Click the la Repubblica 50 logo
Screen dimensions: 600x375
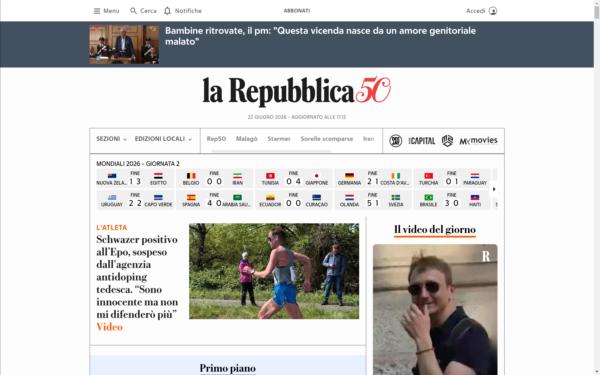pyautogui.click(x=297, y=91)
